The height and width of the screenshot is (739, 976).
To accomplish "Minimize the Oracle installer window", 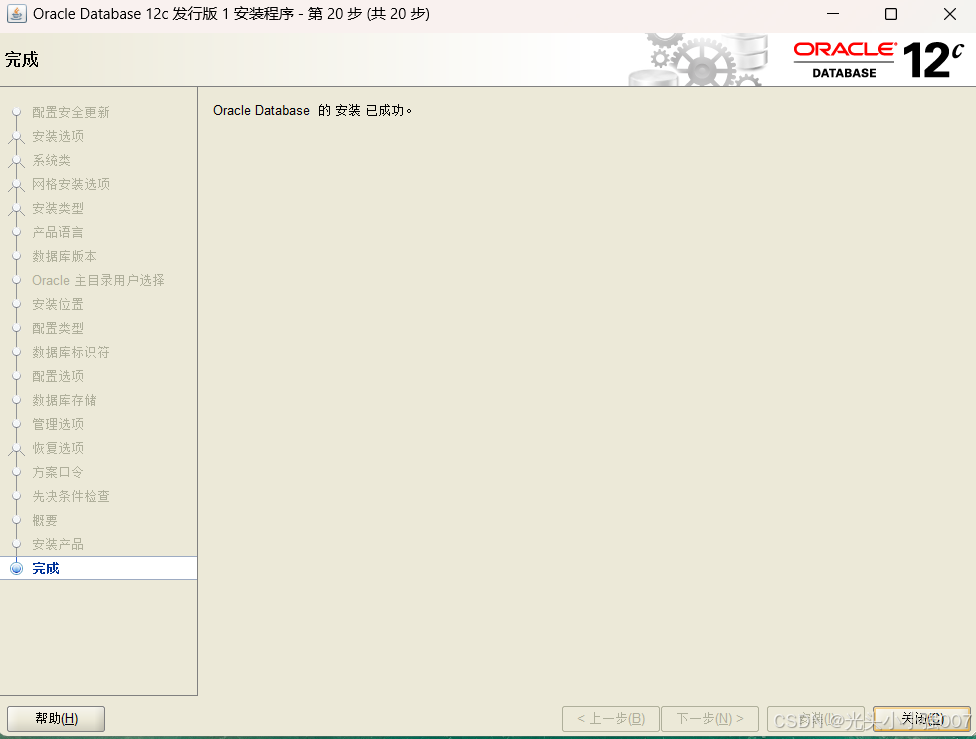I will [833, 14].
